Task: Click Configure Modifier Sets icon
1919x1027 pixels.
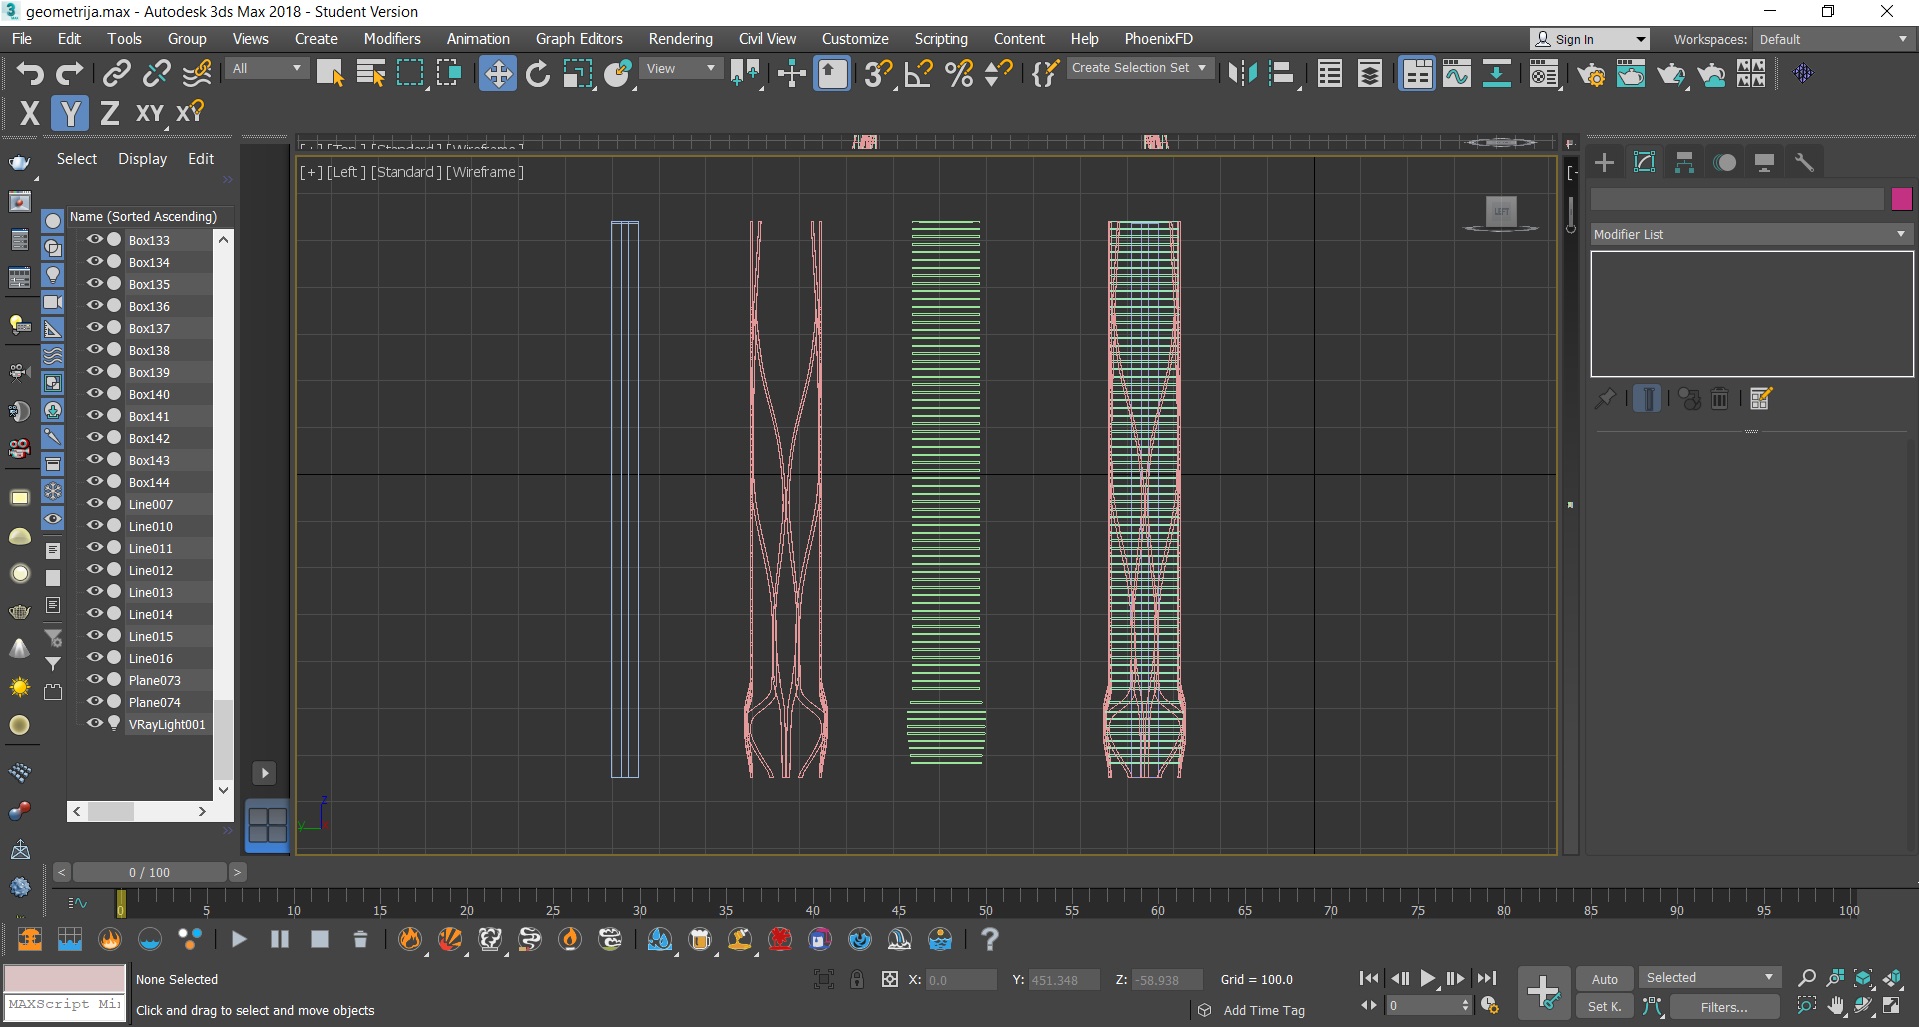Action: tap(1761, 399)
